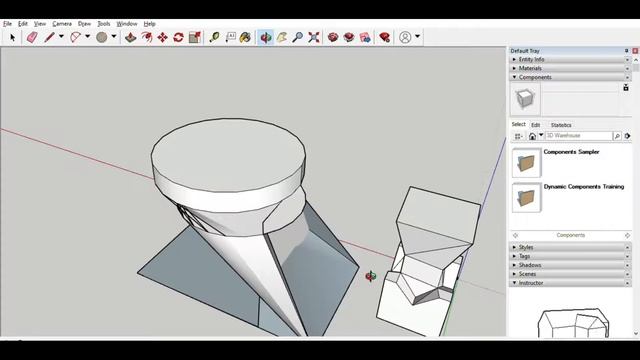This screenshot has width=640, height=360.
Task: Open the Arc tool dropdown arrow
Action: pos(87,37)
